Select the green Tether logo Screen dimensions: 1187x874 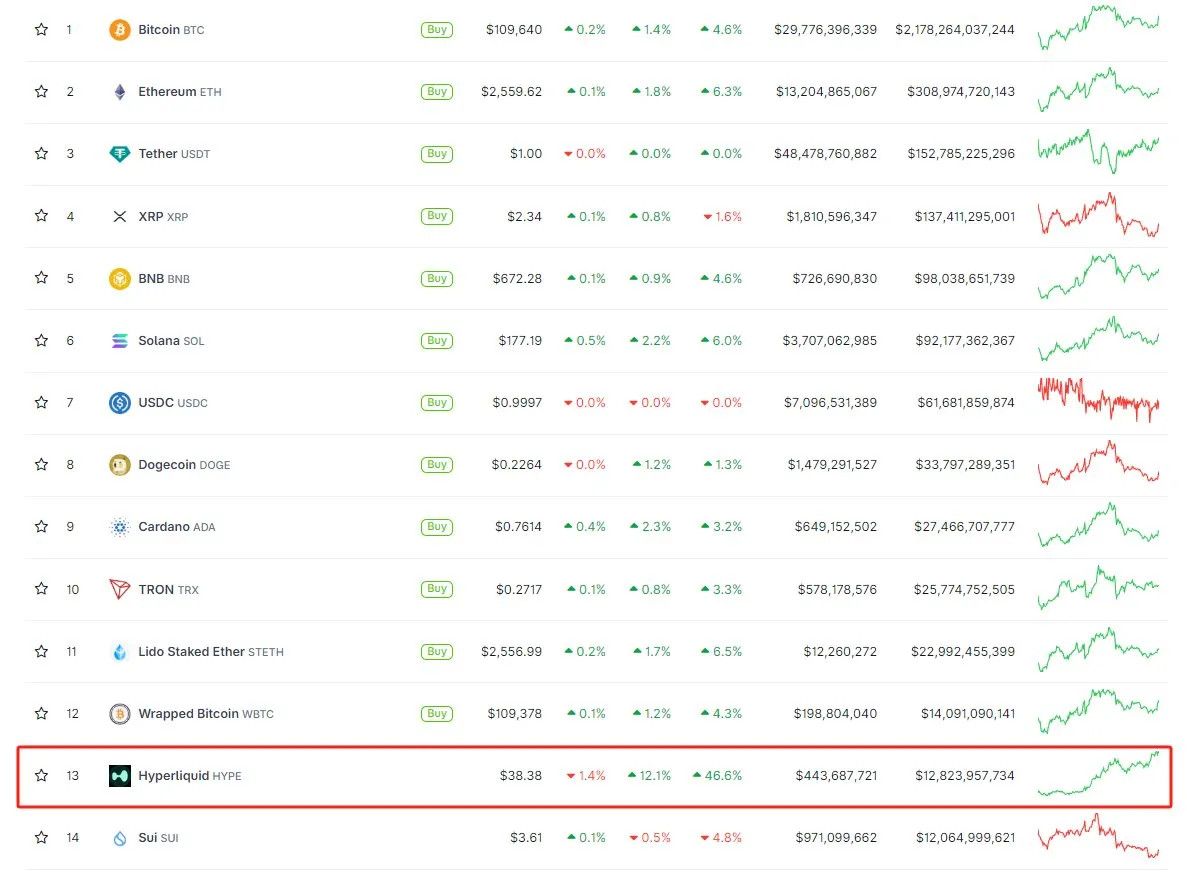120,154
